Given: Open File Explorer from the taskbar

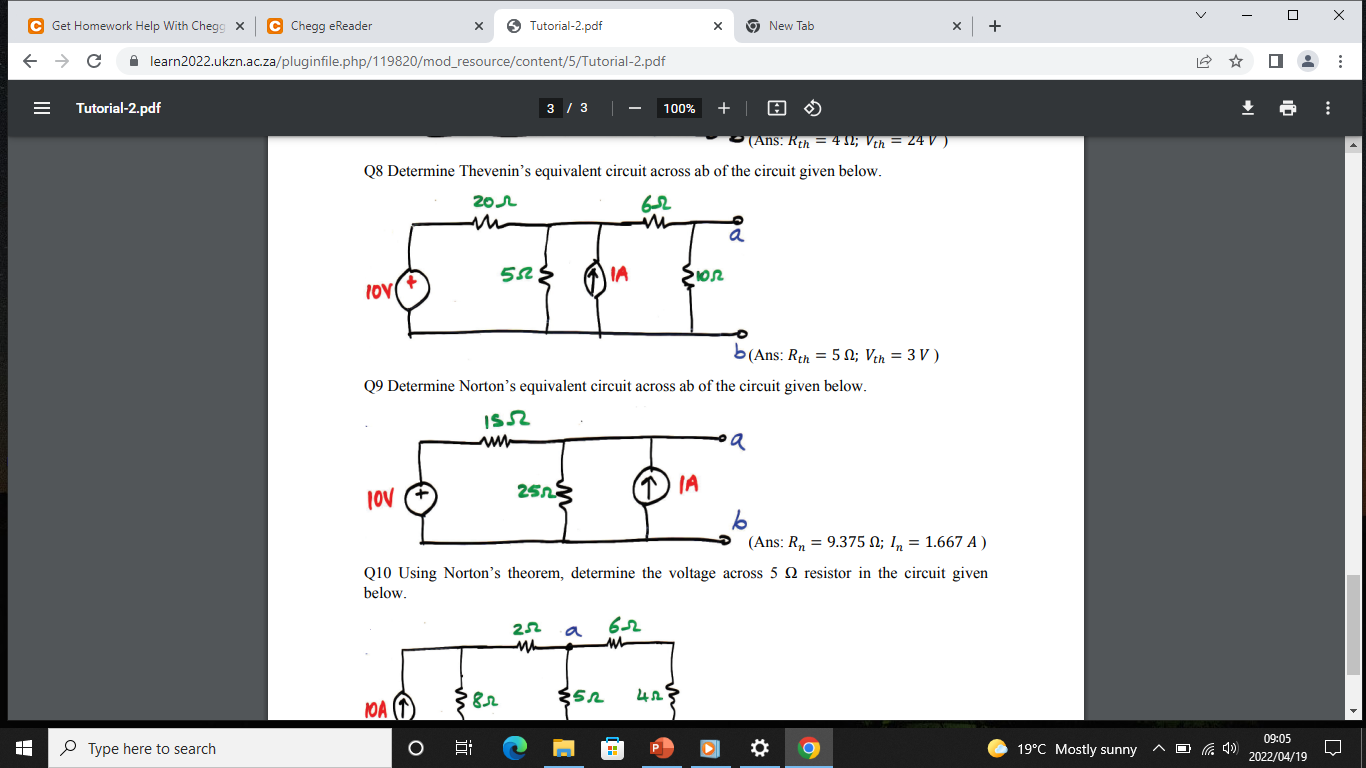Looking at the screenshot, I should coord(563,748).
